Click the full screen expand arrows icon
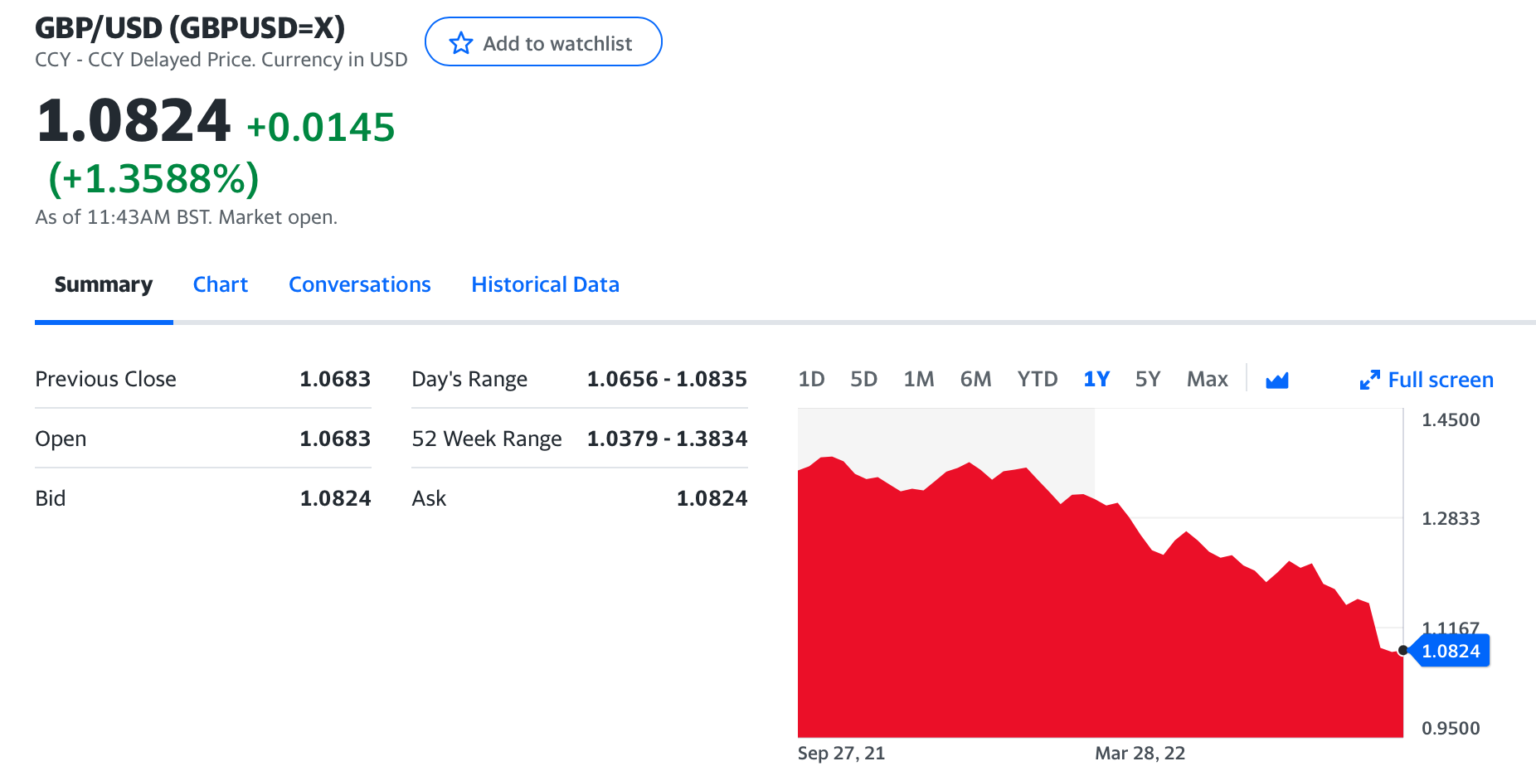The width and height of the screenshot is (1536, 771). point(1369,380)
